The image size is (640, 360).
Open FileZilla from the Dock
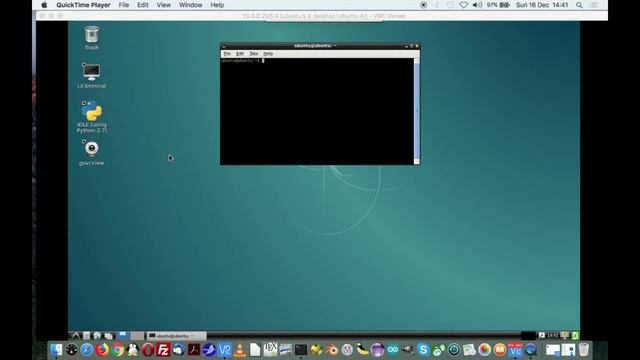point(163,350)
